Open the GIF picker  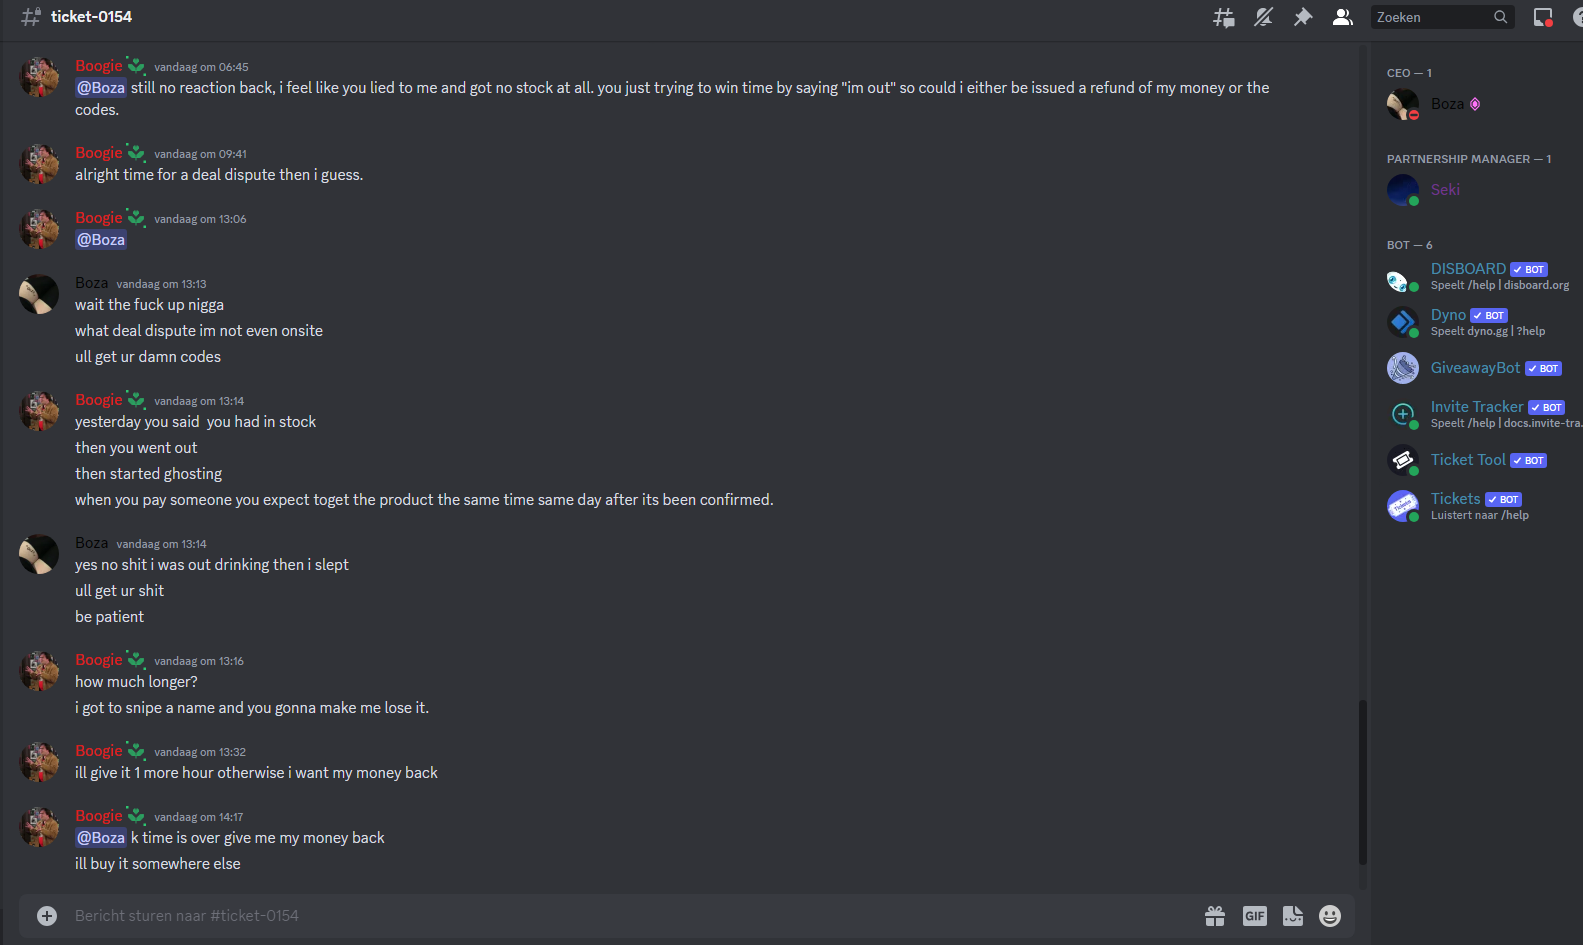pyautogui.click(x=1254, y=916)
